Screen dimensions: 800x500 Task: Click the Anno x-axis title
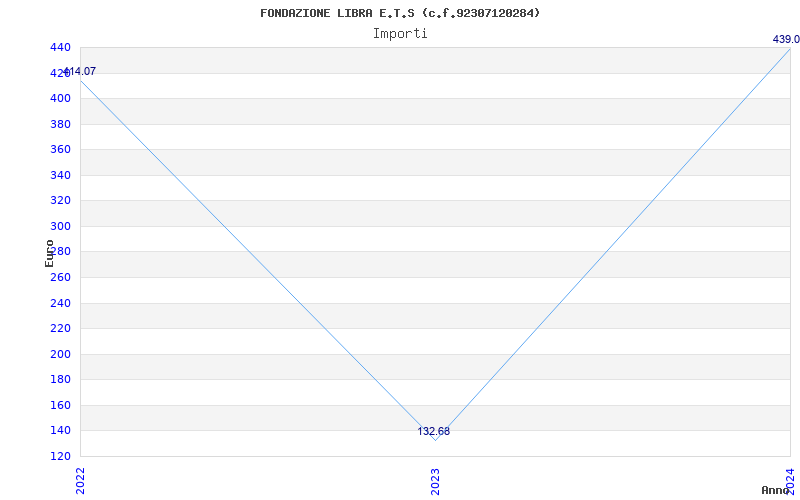pyautogui.click(x=775, y=490)
